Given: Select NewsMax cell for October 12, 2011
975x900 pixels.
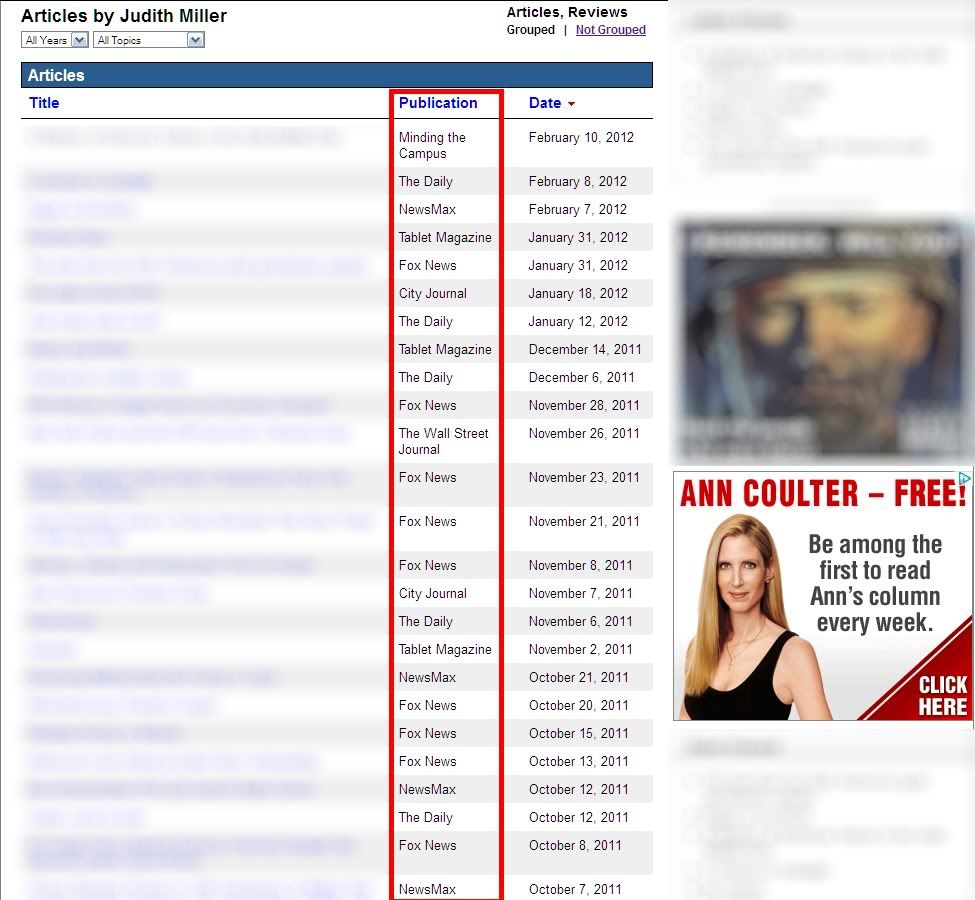Looking at the screenshot, I should (x=427, y=790).
